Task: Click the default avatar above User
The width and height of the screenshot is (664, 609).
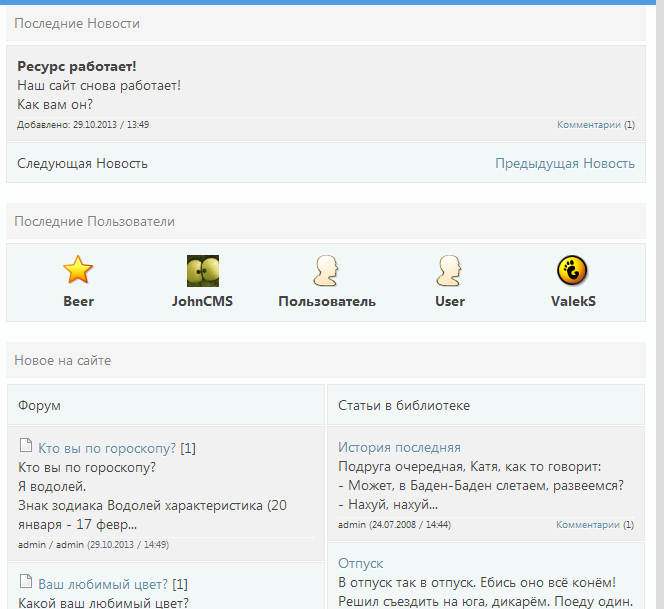Action: click(x=449, y=270)
